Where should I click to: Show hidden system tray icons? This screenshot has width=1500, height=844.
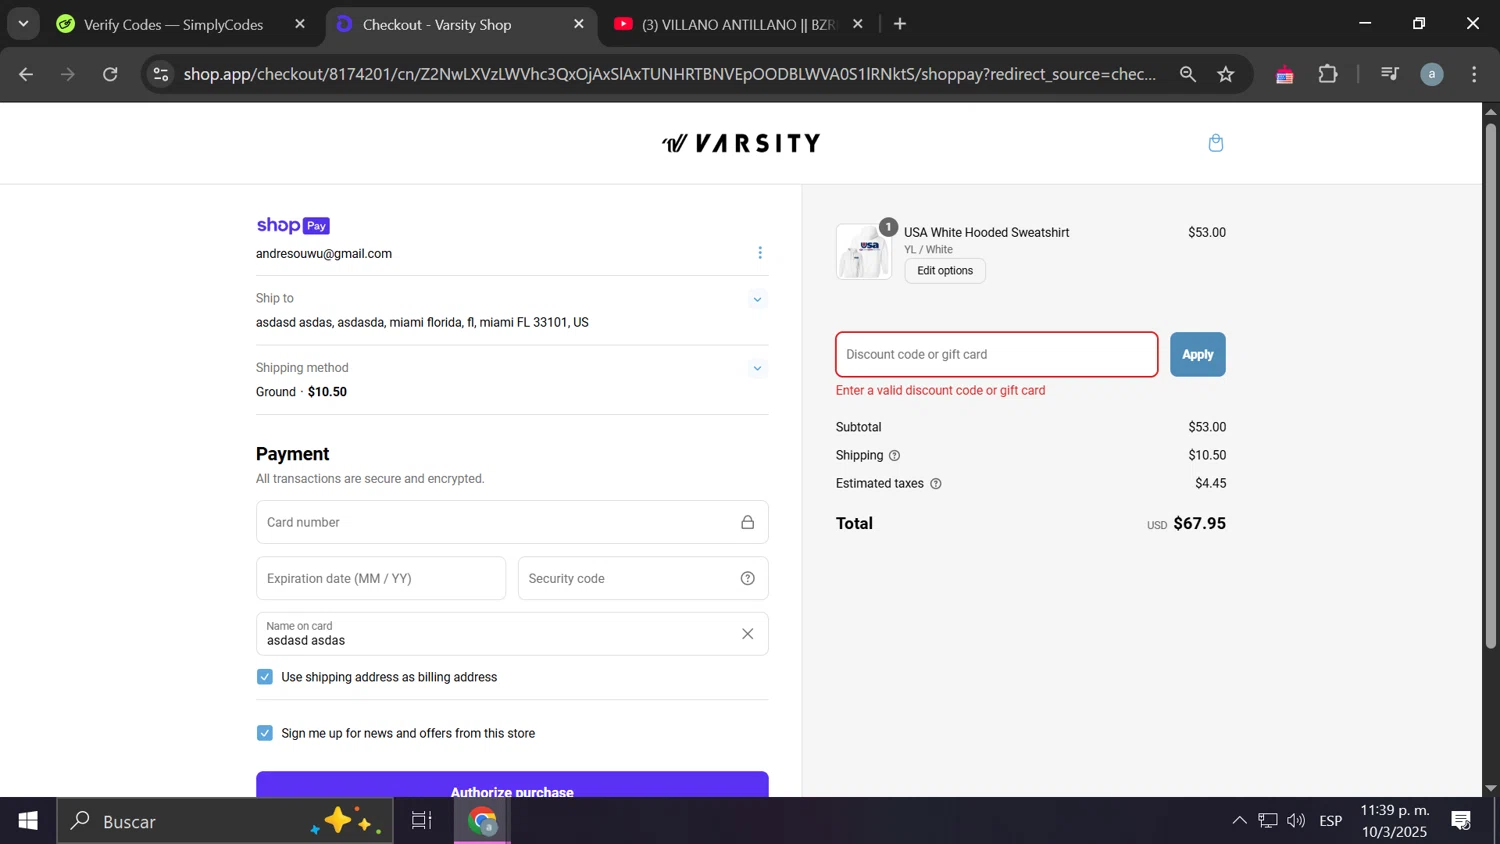click(x=1239, y=821)
